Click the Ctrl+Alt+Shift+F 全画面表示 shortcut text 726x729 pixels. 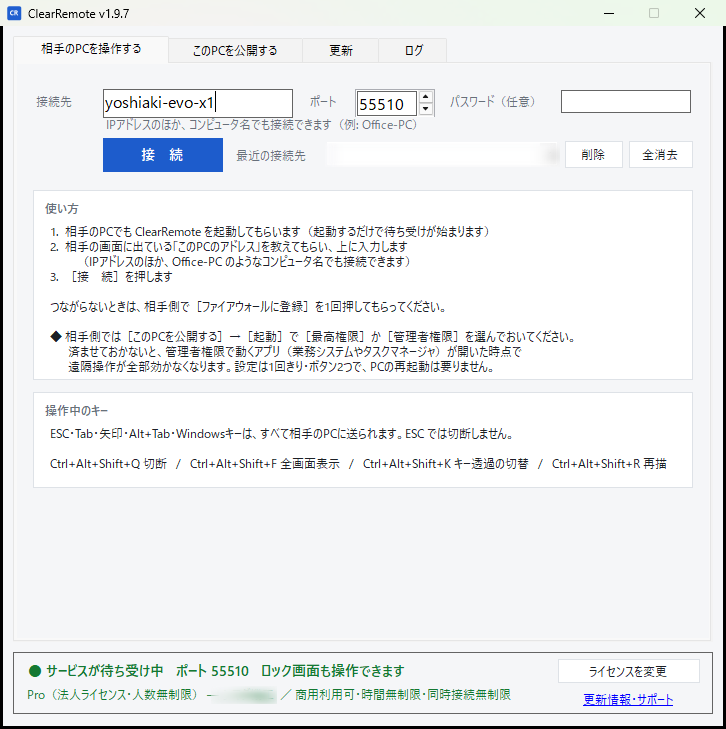click(265, 464)
